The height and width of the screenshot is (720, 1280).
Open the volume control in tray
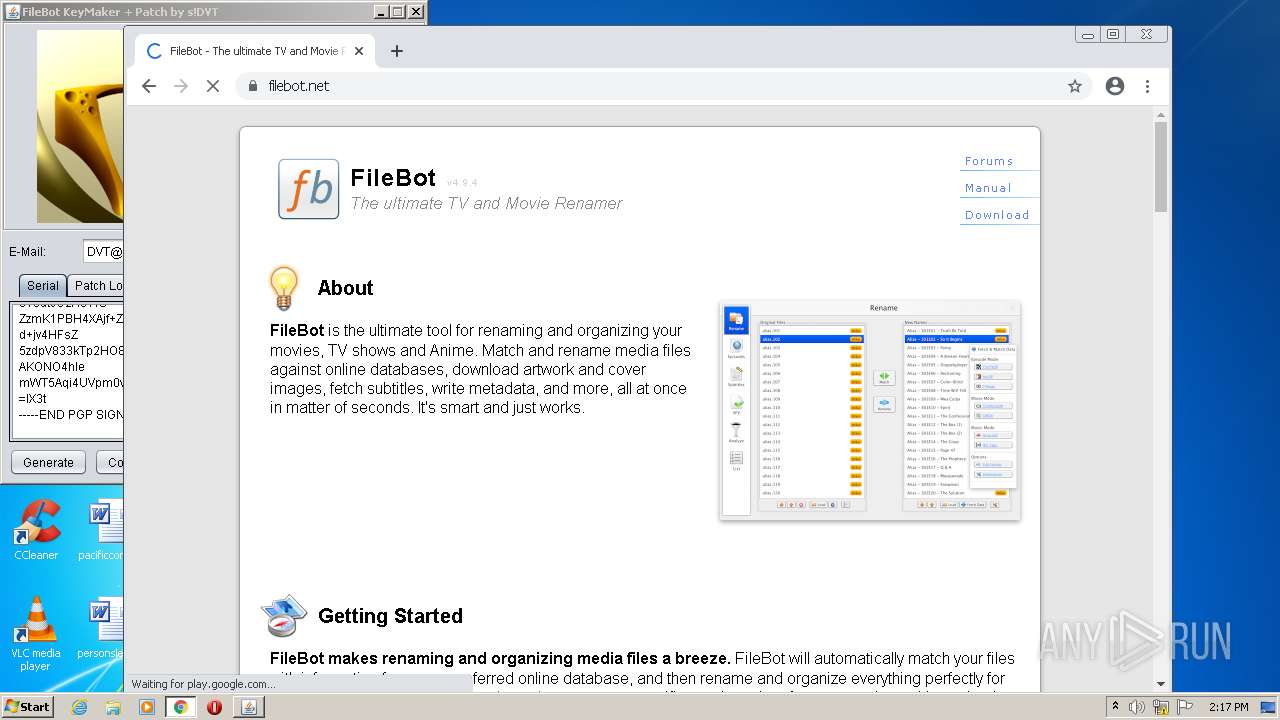pyautogui.click(x=1139, y=707)
